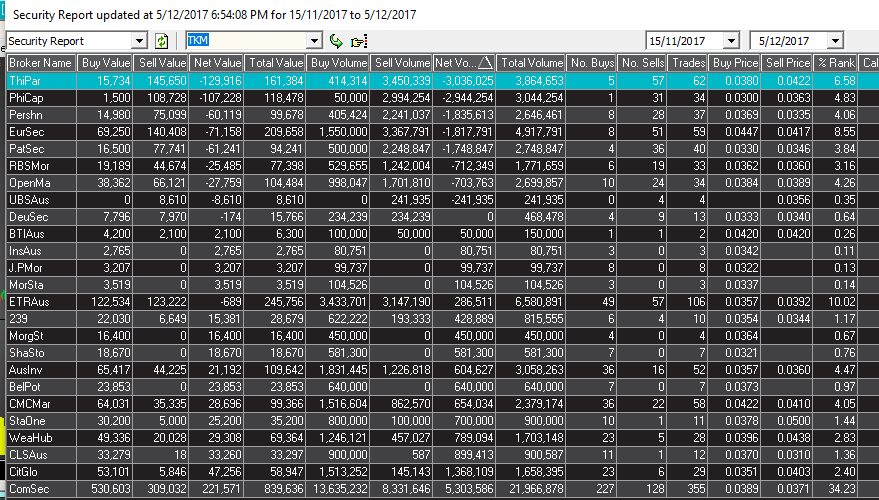This screenshot has width=879, height=500.
Task: Sort by Trades column header
Action: click(688, 63)
